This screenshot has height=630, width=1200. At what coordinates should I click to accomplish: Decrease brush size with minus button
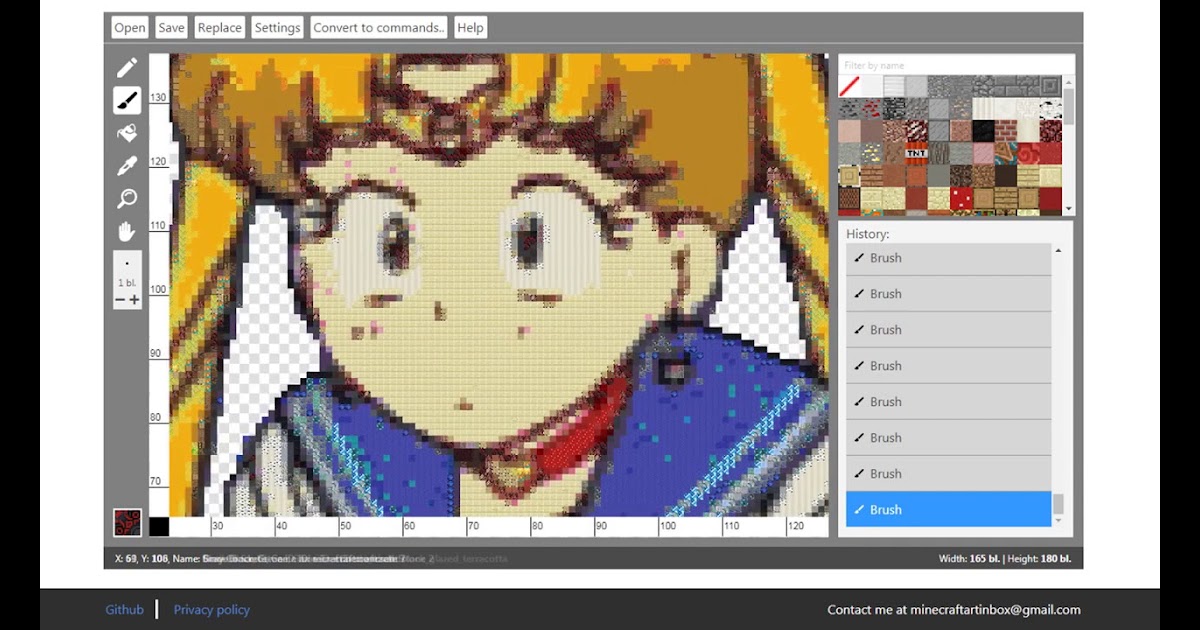pyautogui.click(x=120, y=300)
